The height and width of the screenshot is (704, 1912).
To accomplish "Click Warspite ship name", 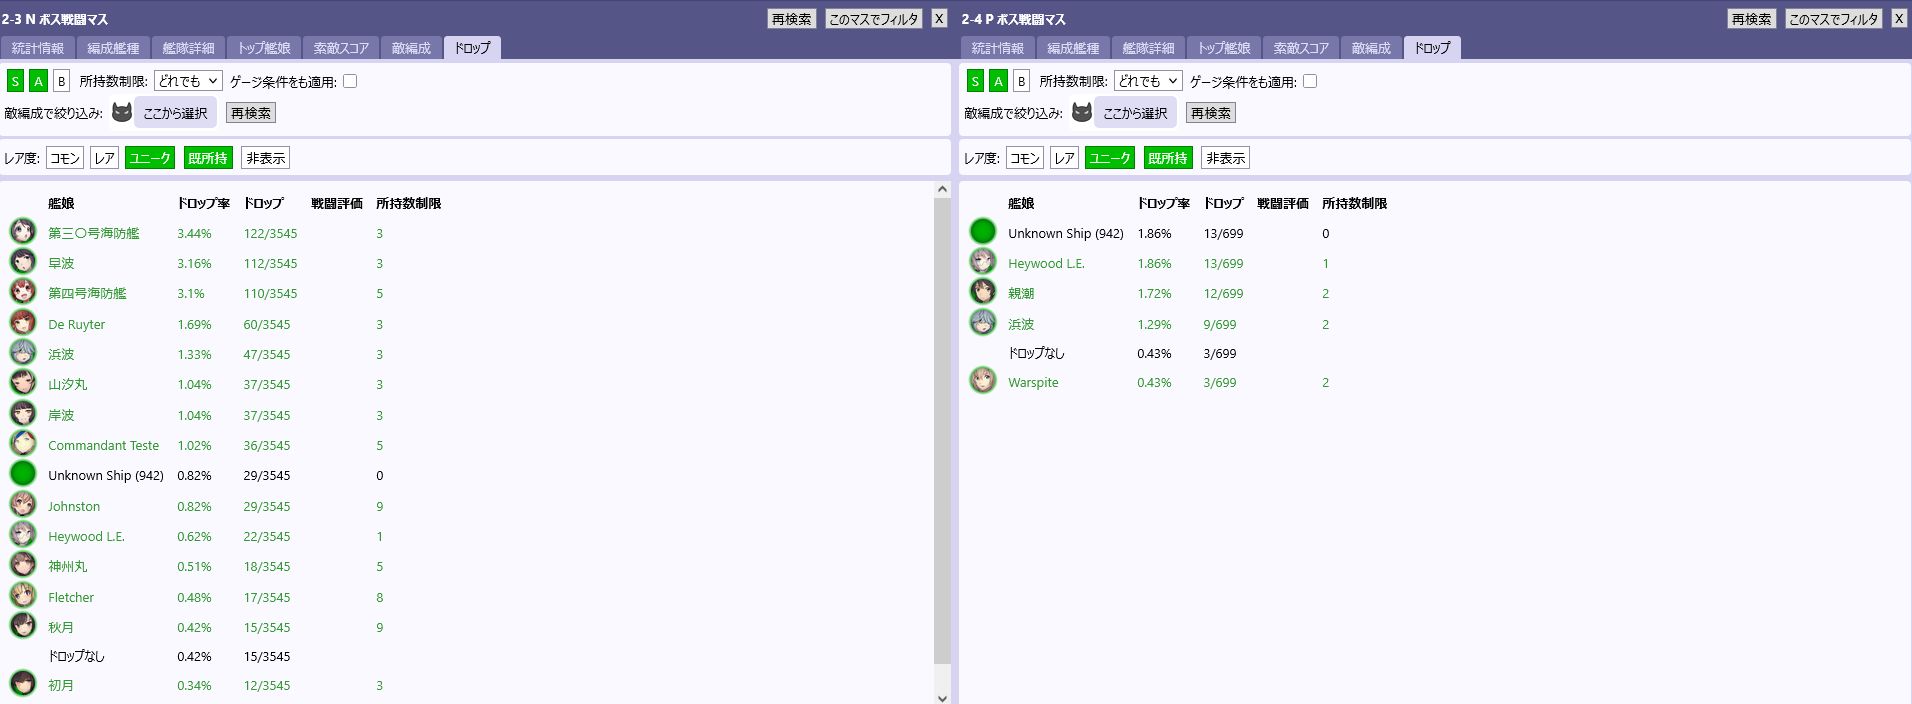I will (x=1033, y=382).
